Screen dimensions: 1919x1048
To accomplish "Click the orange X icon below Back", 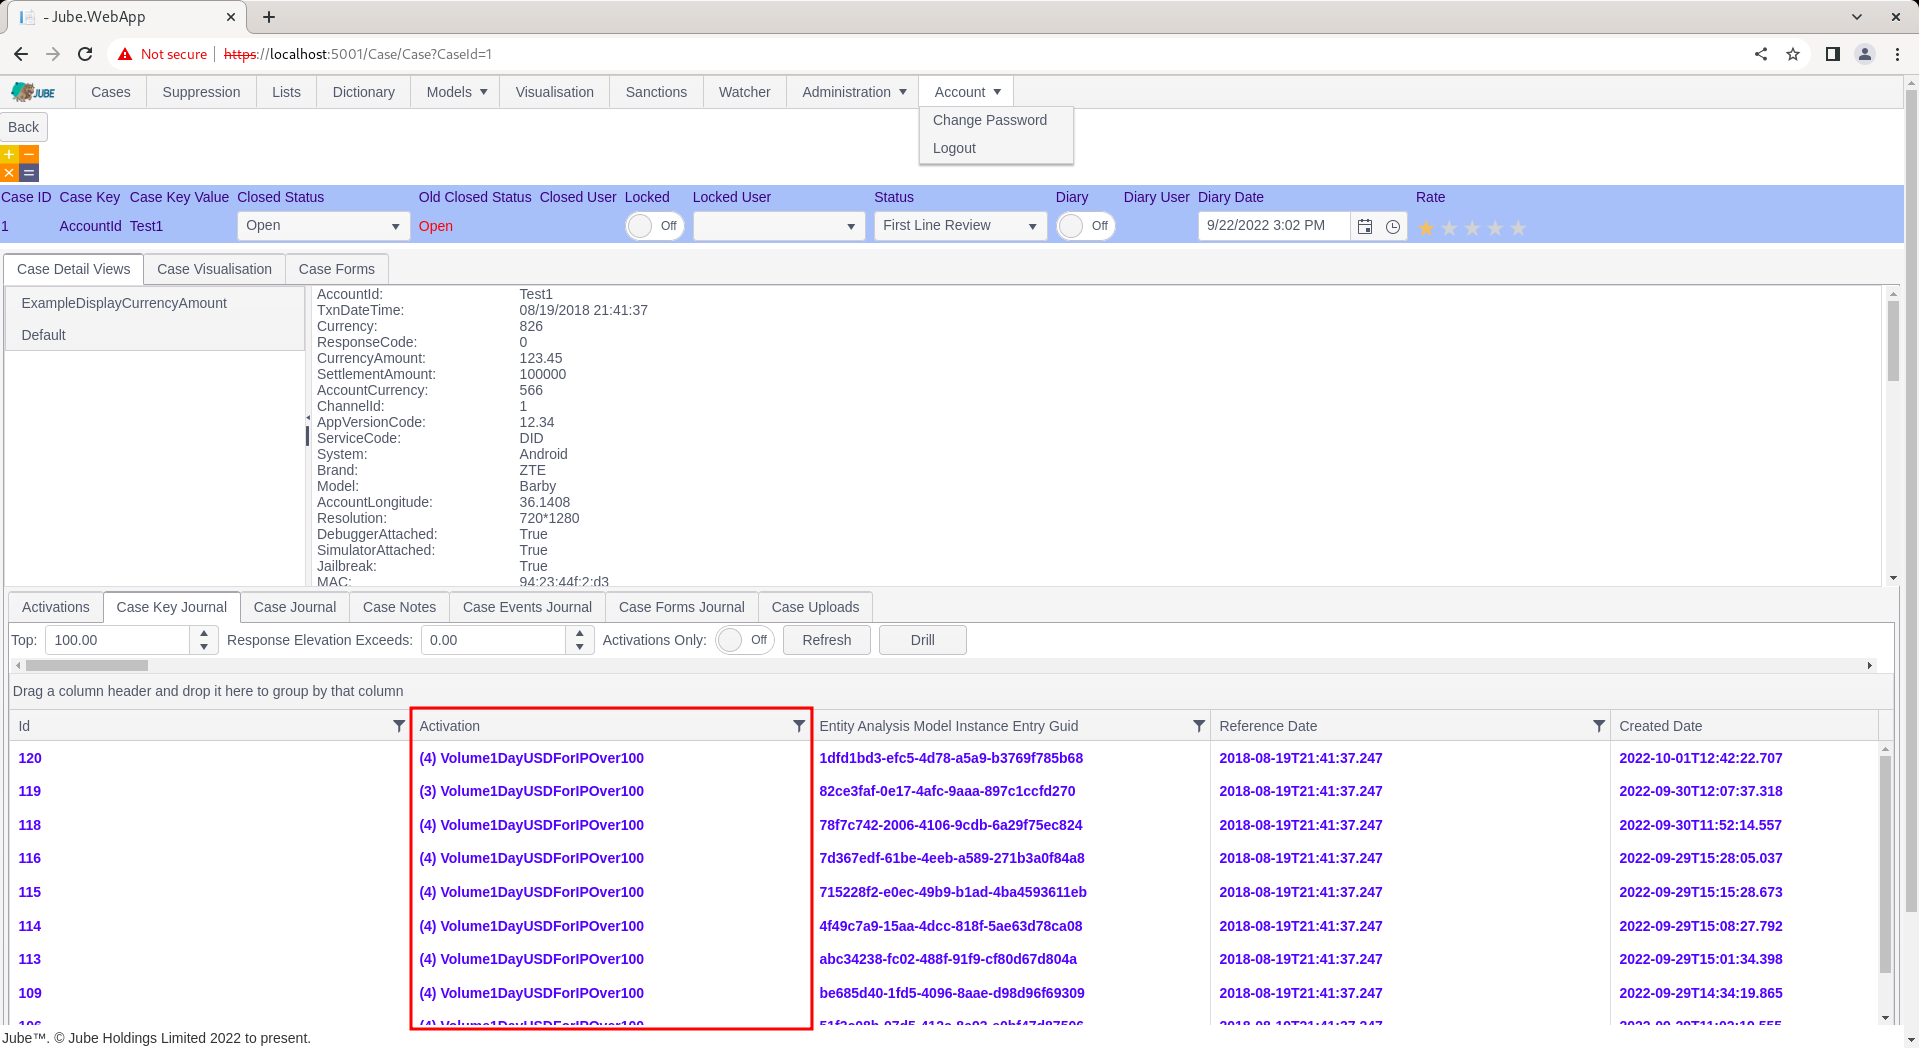I will pyautogui.click(x=9, y=173).
